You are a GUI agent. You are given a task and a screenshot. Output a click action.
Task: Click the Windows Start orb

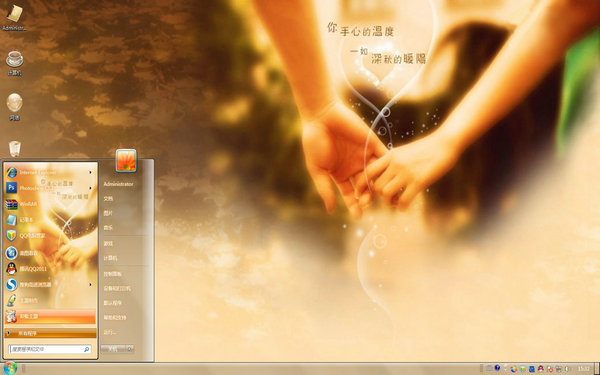coord(10,368)
